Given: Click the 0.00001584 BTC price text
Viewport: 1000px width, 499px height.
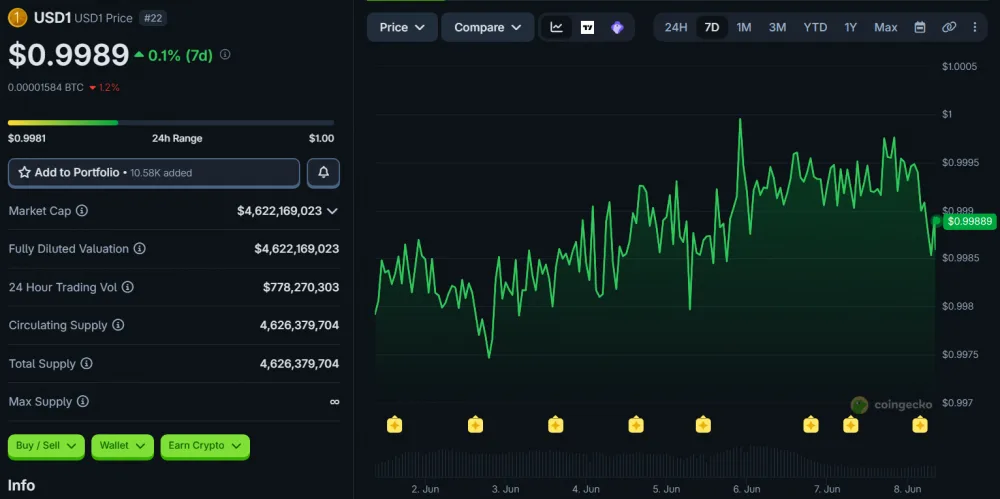Looking at the screenshot, I should [x=46, y=87].
